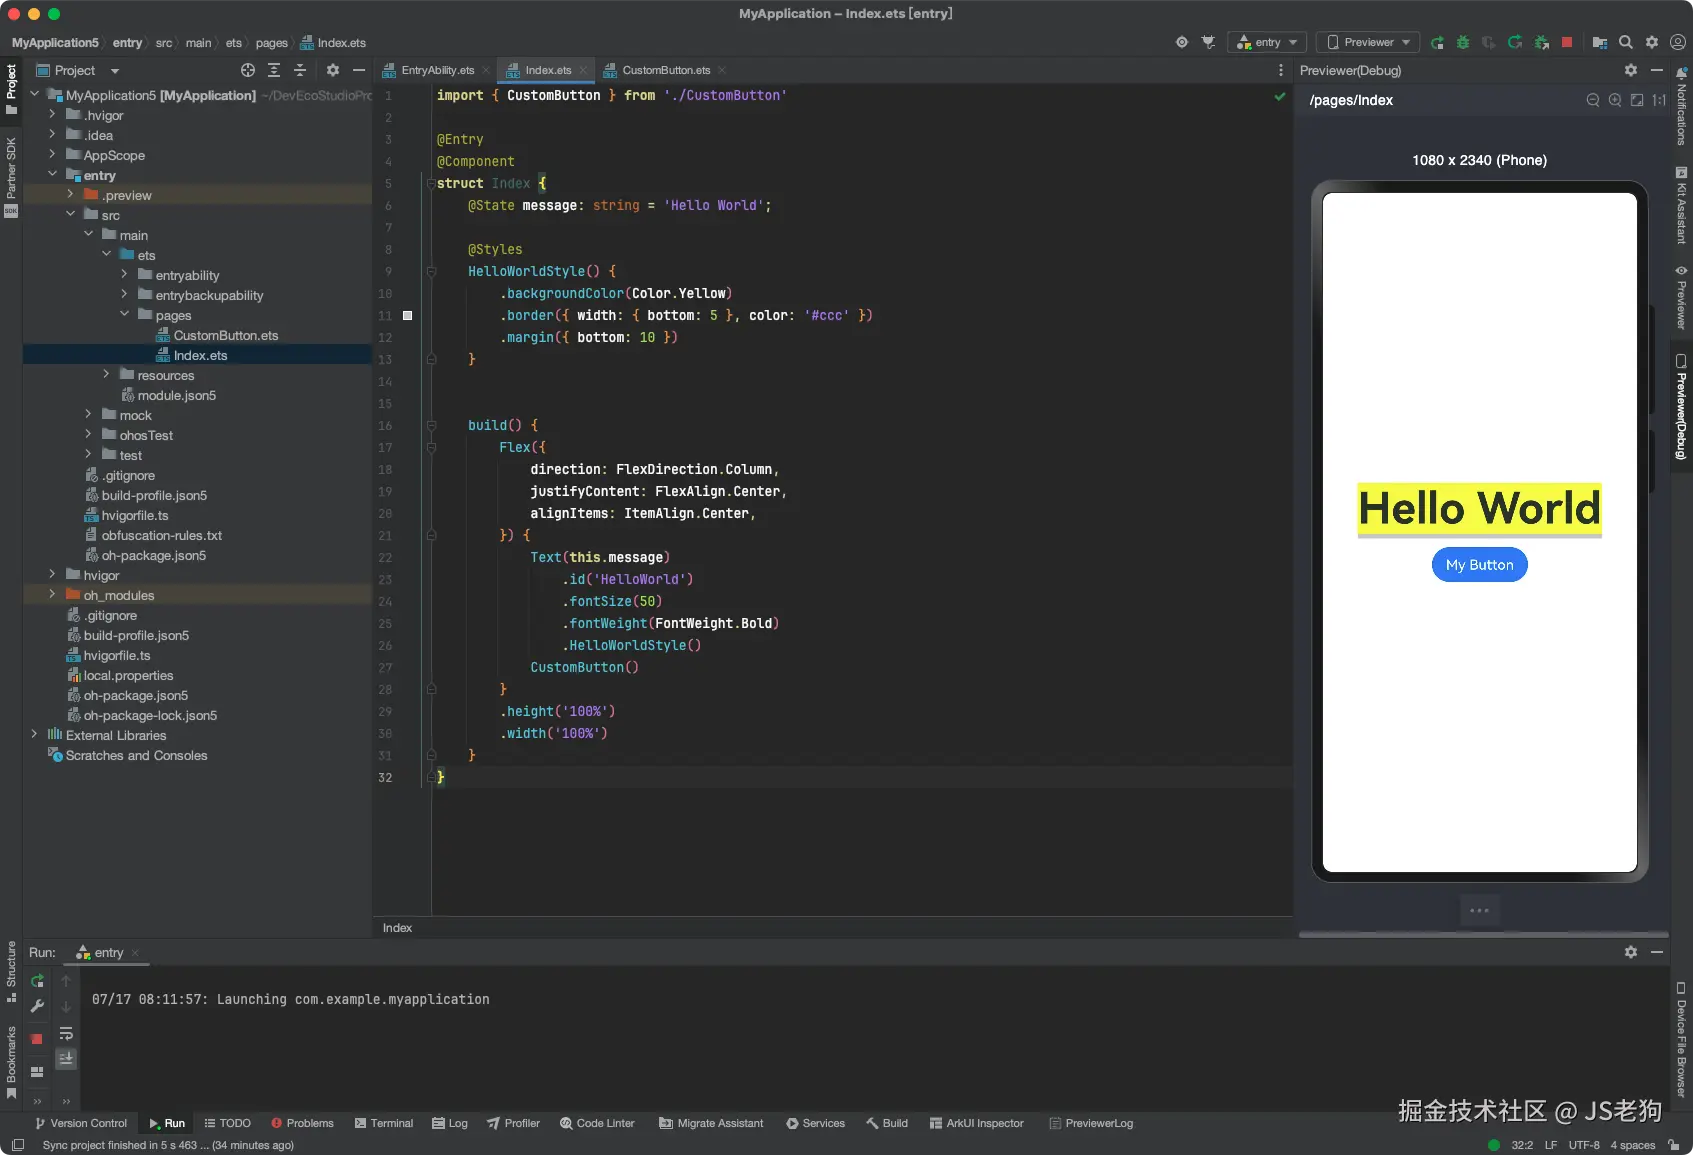Click the green debug bug icon
The height and width of the screenshot is (1155, 1693).
pos(1463,42)
